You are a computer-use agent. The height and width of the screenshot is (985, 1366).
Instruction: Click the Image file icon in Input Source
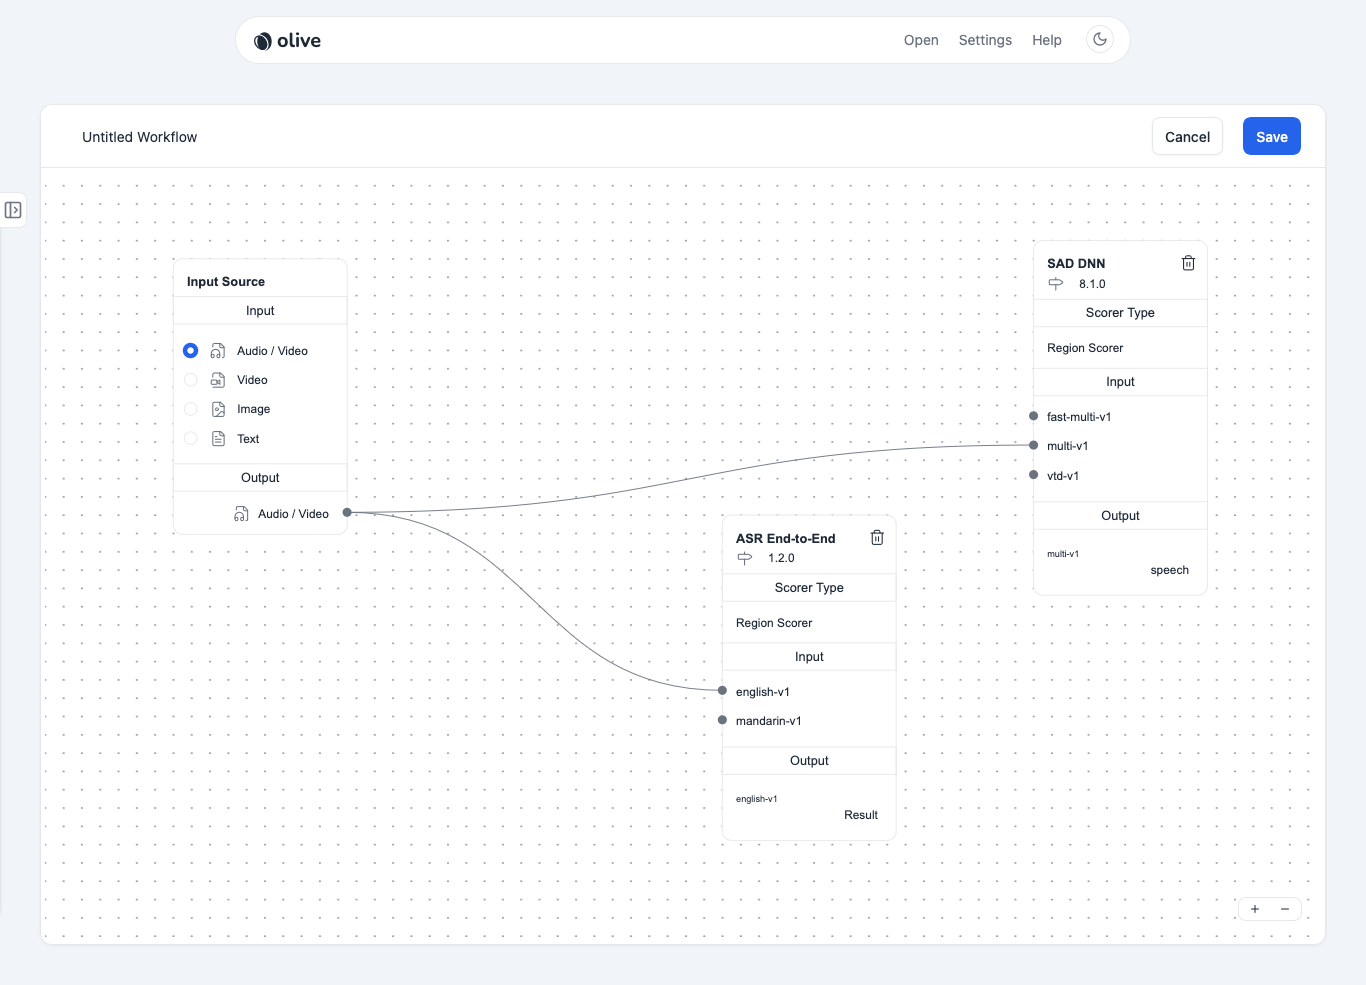217,409
